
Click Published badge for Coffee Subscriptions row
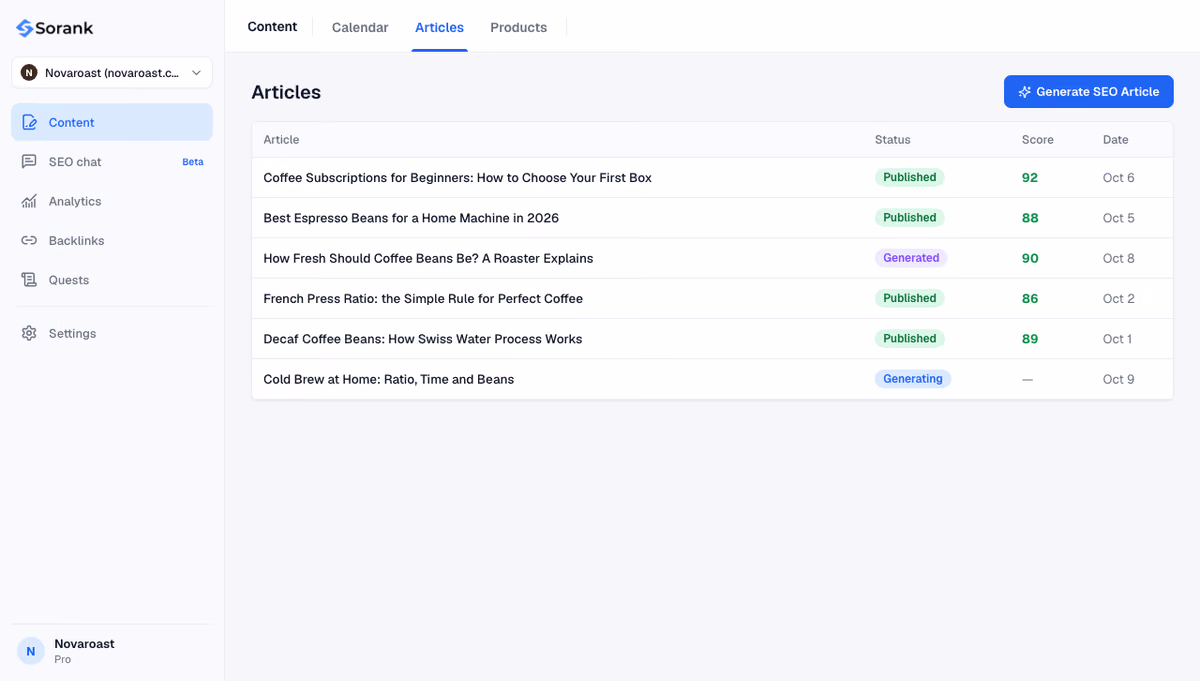910,177
